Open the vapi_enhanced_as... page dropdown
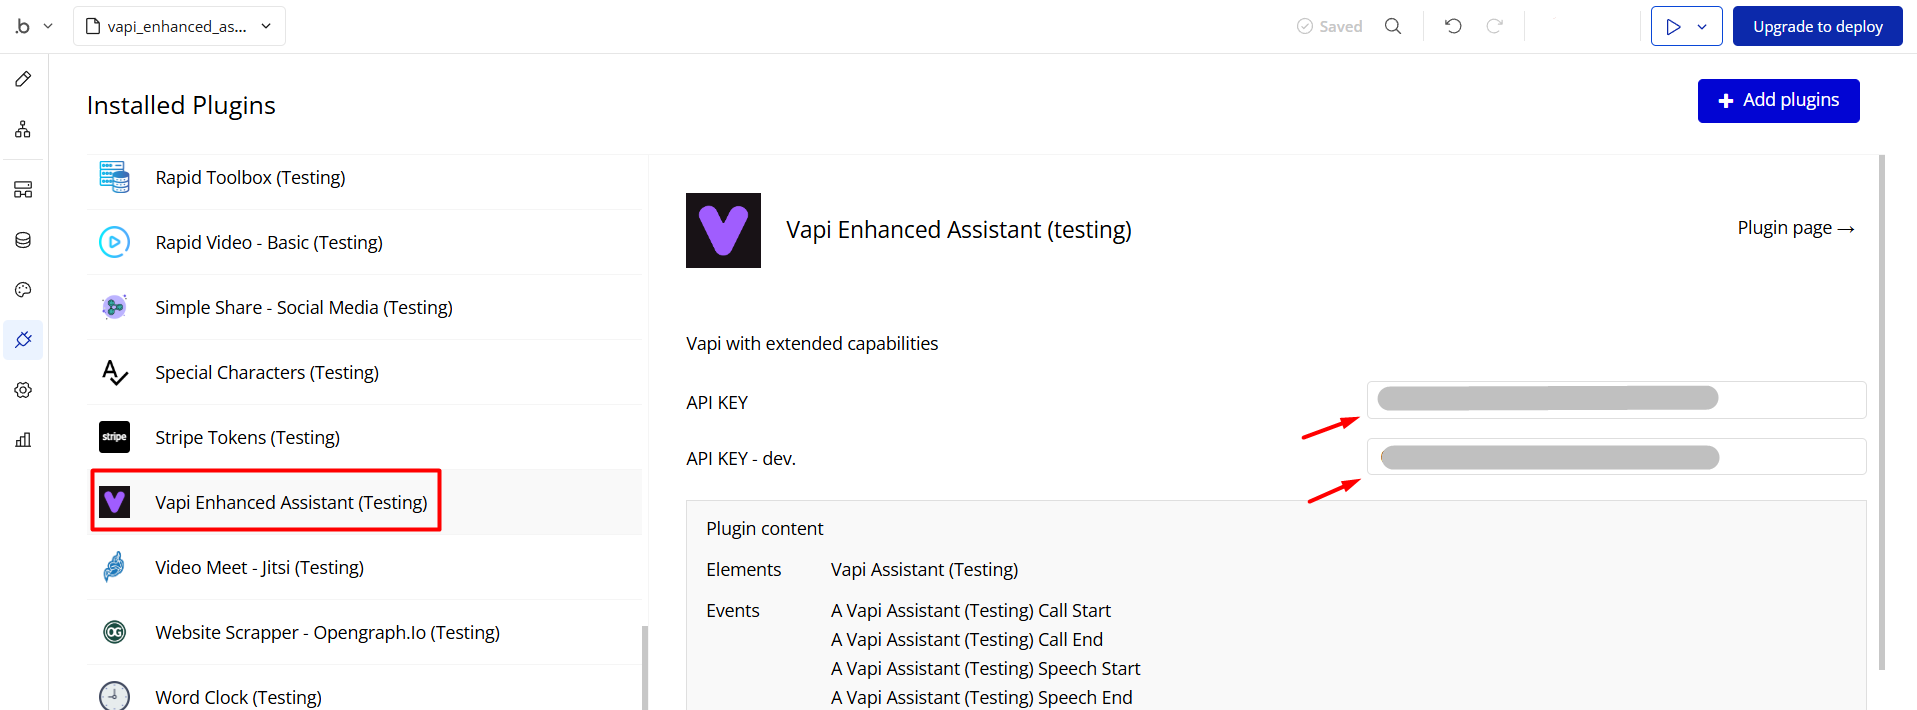The image size is (1917, 710). pos(179,27)
